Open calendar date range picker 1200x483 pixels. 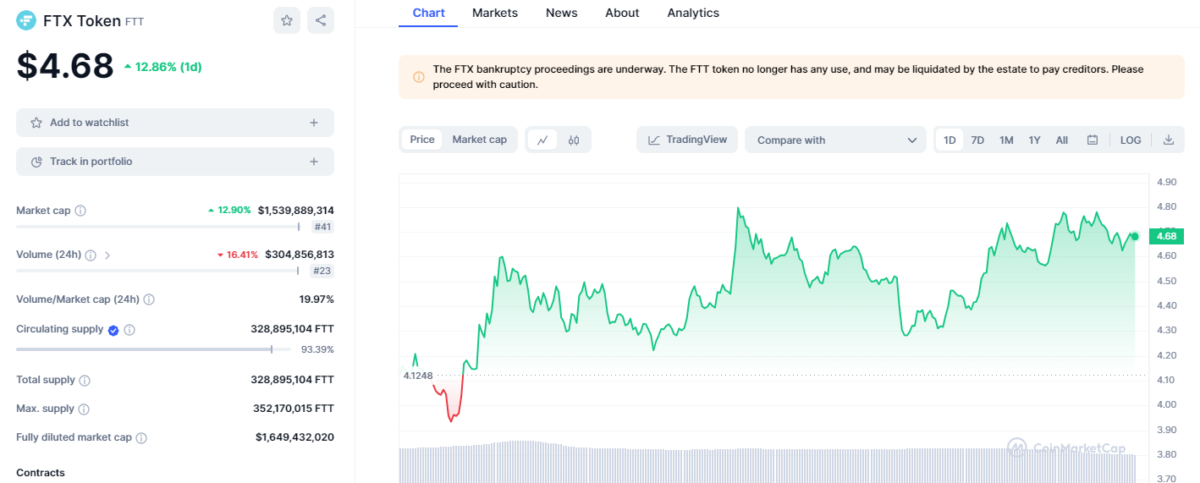(x=1092, y=140)
